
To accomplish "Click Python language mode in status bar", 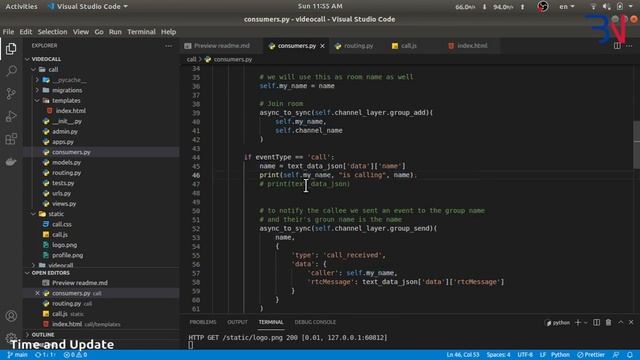I will tap(560, 355).
